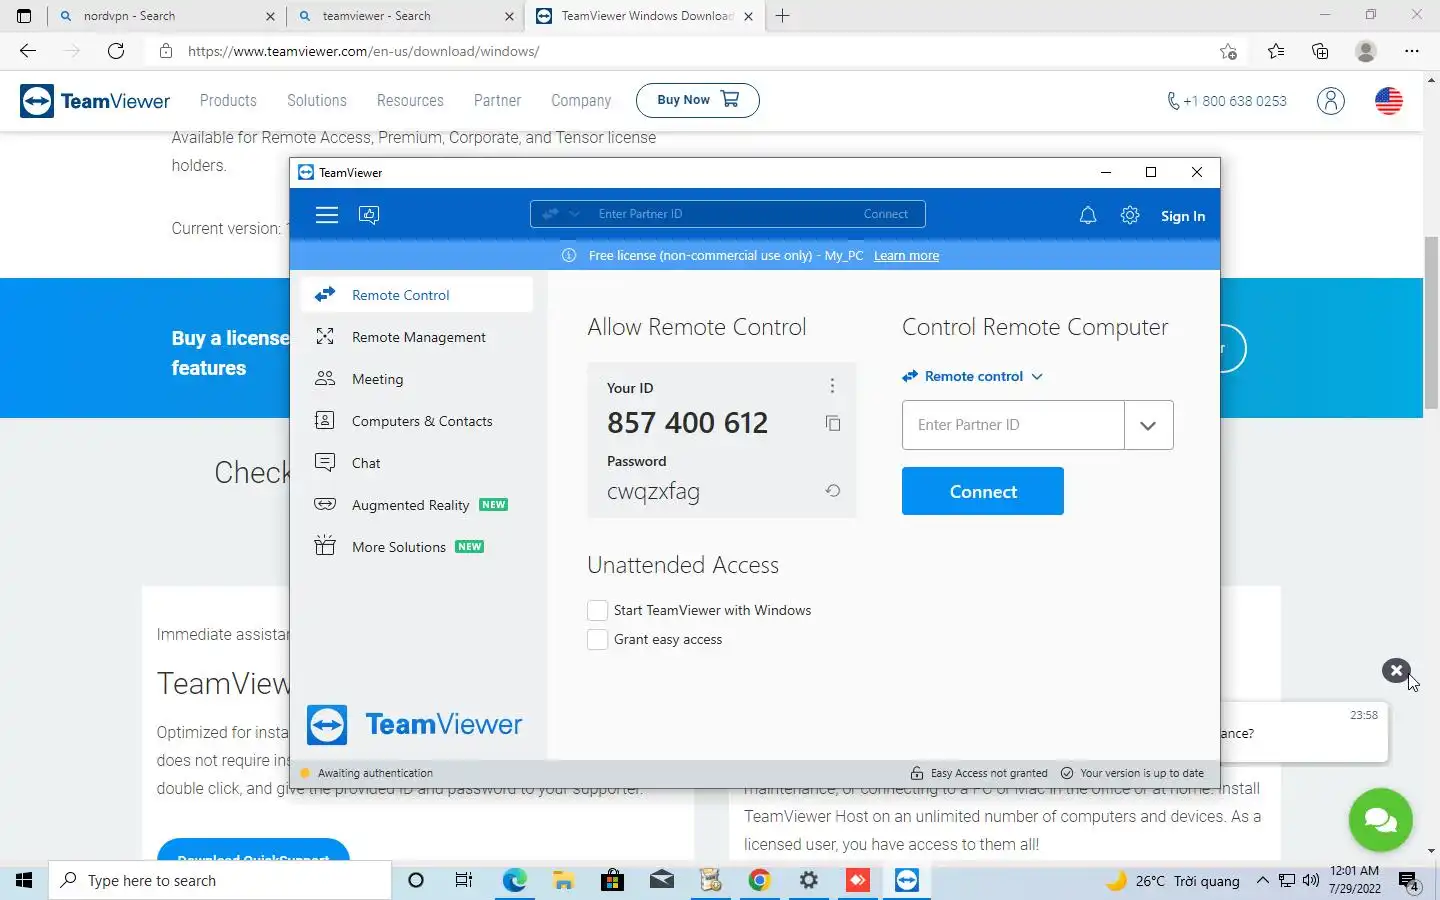Click the feedback comment icon in TeamViewer toolbar
1440x900 pixels.
(369, 215)
